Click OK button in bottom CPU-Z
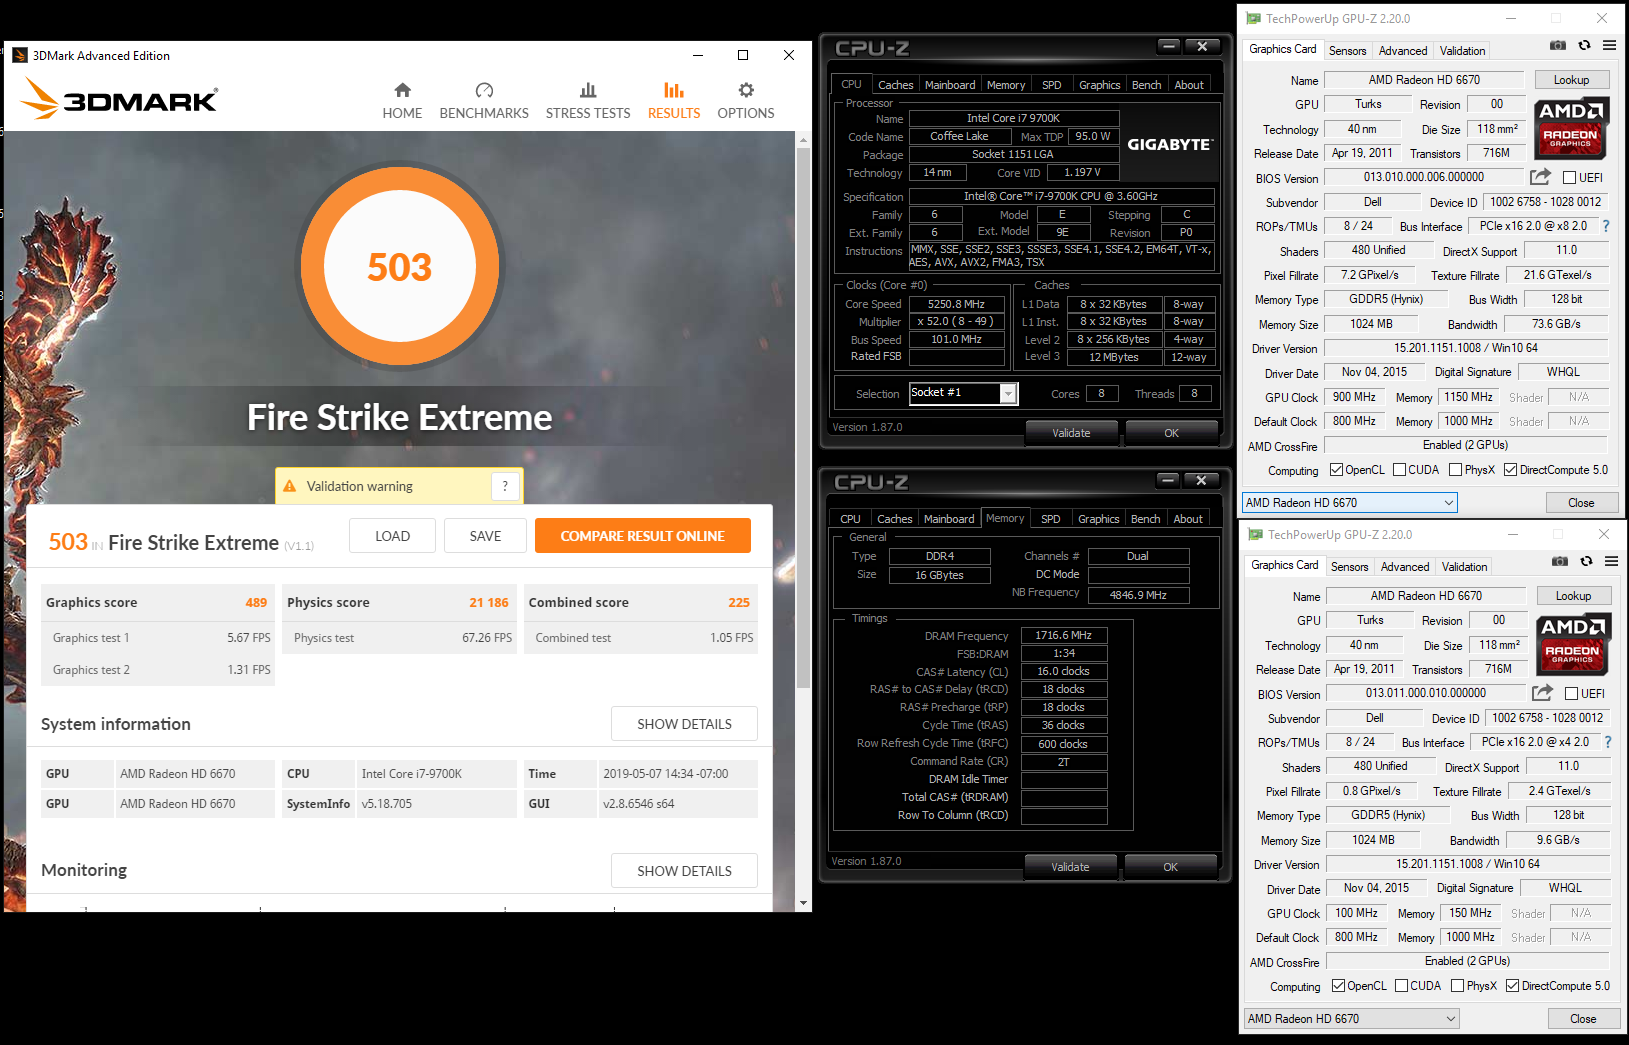Viewport: 1629px width, 1045px height. click(x=1170, y=867)
